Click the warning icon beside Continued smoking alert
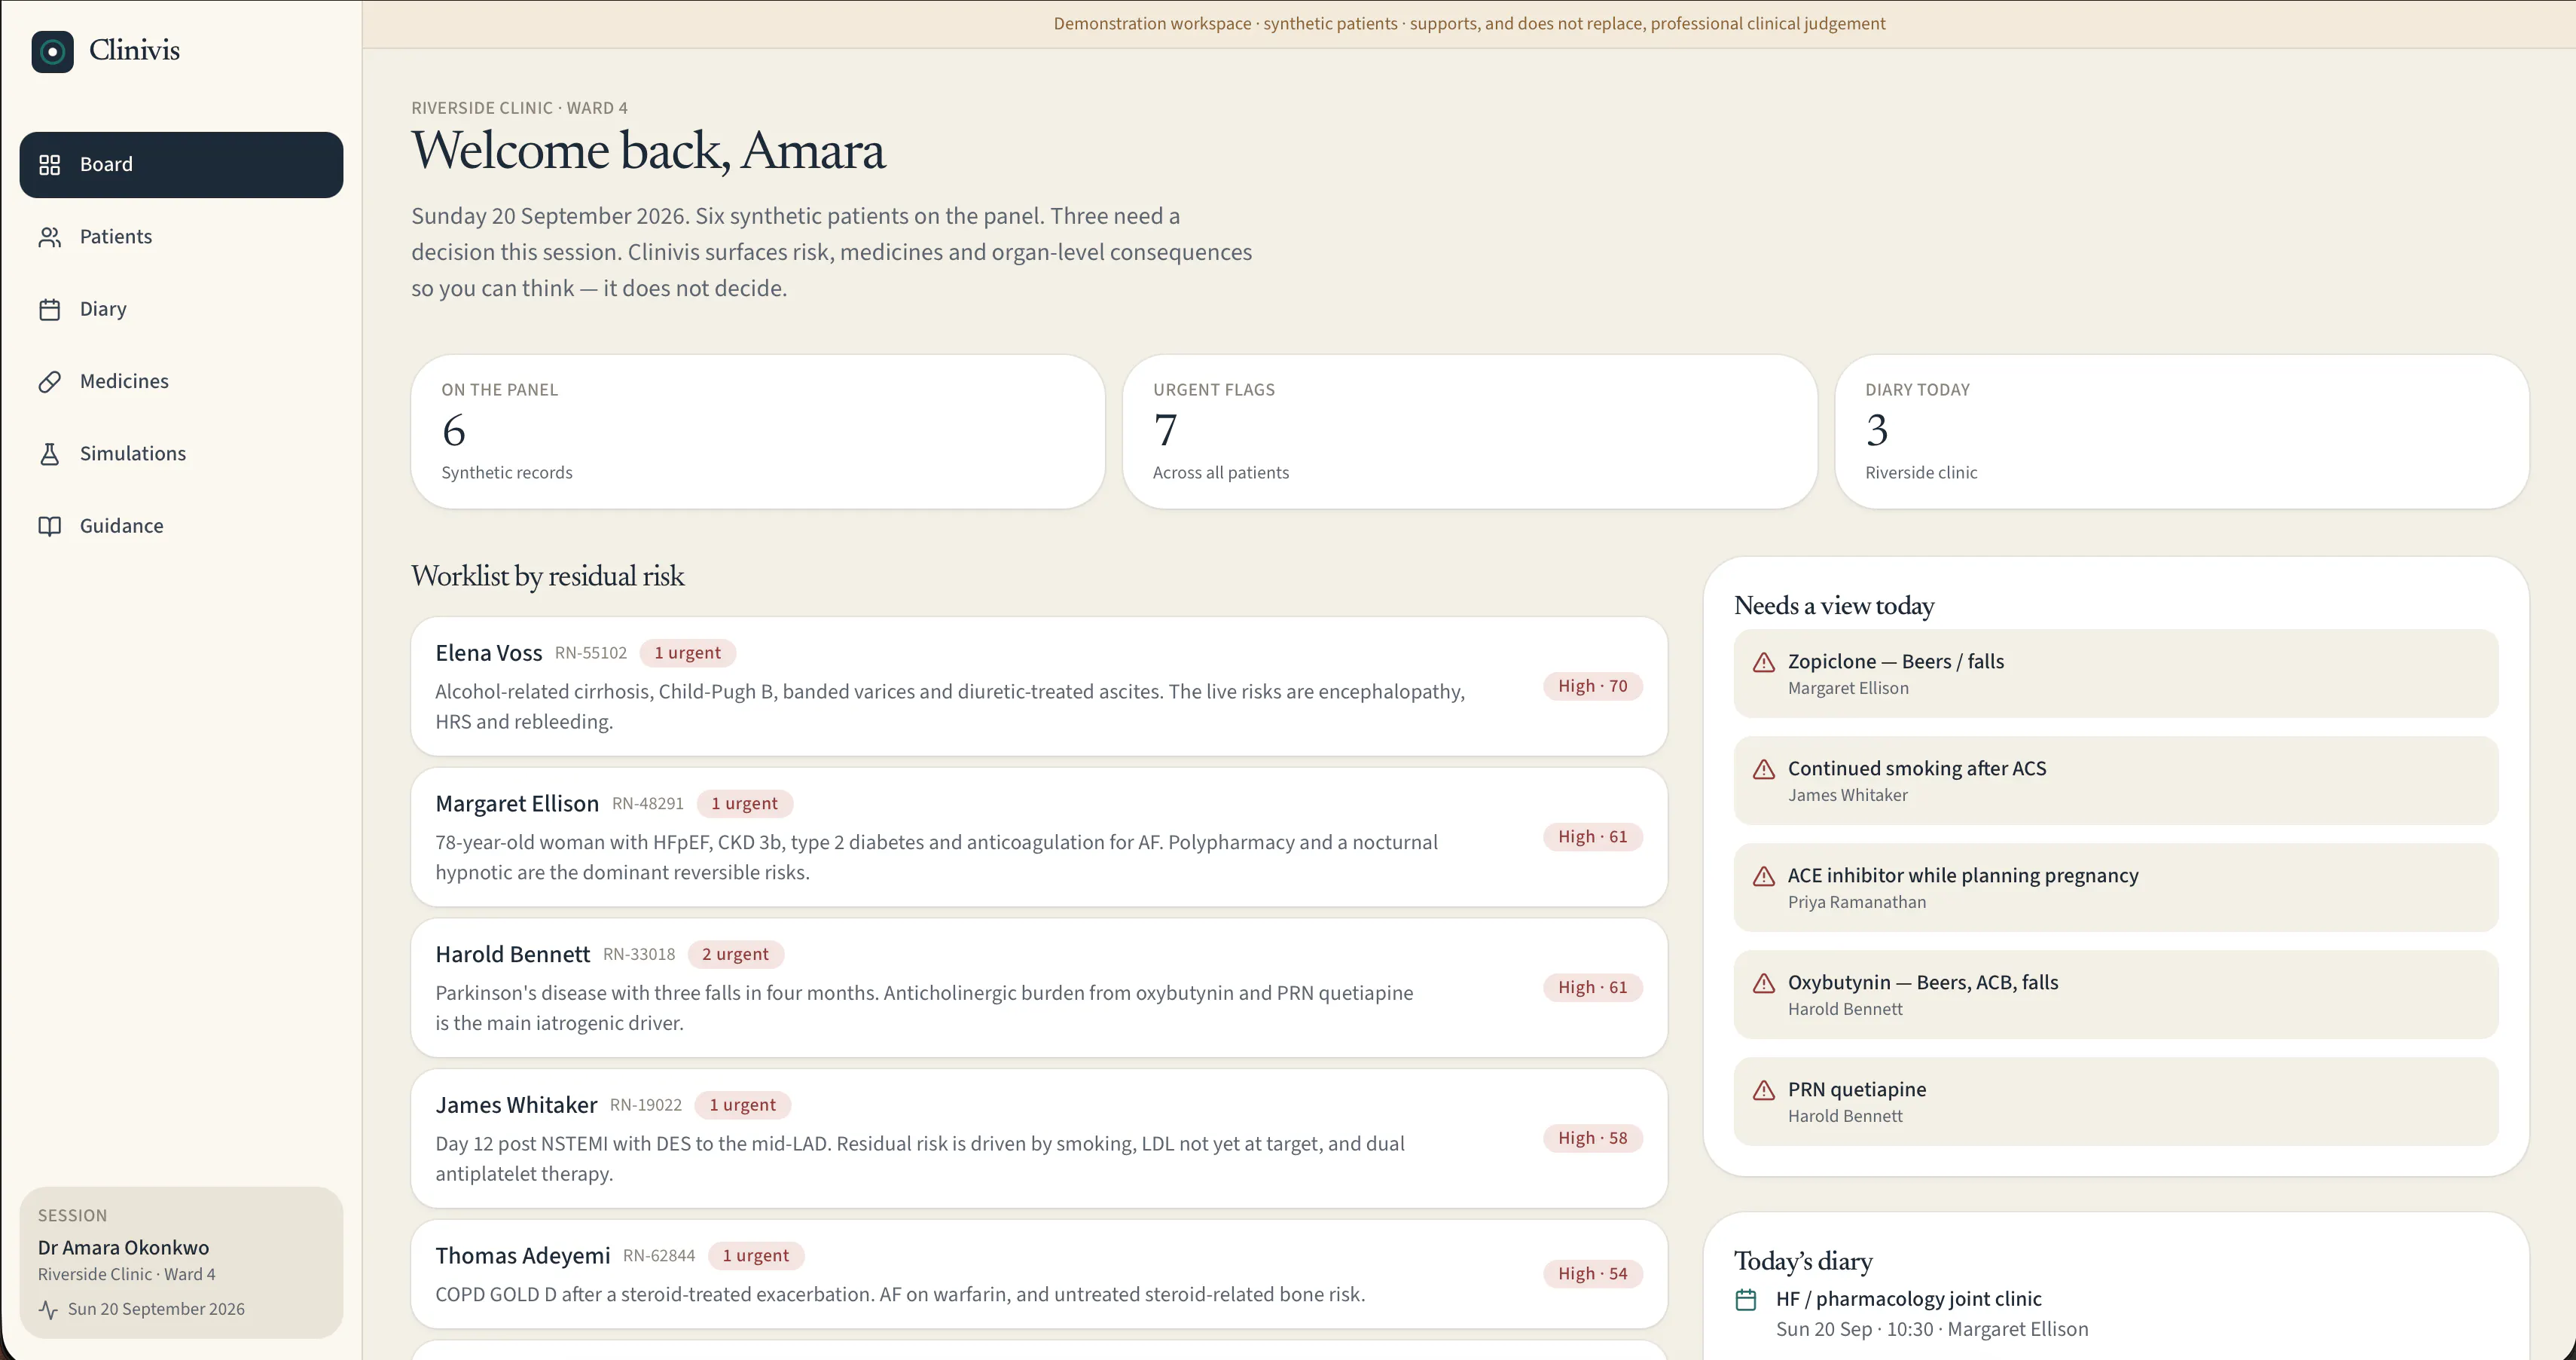The width and height of the screenshot is (2576, 1360). click(x=1764, y=769)
